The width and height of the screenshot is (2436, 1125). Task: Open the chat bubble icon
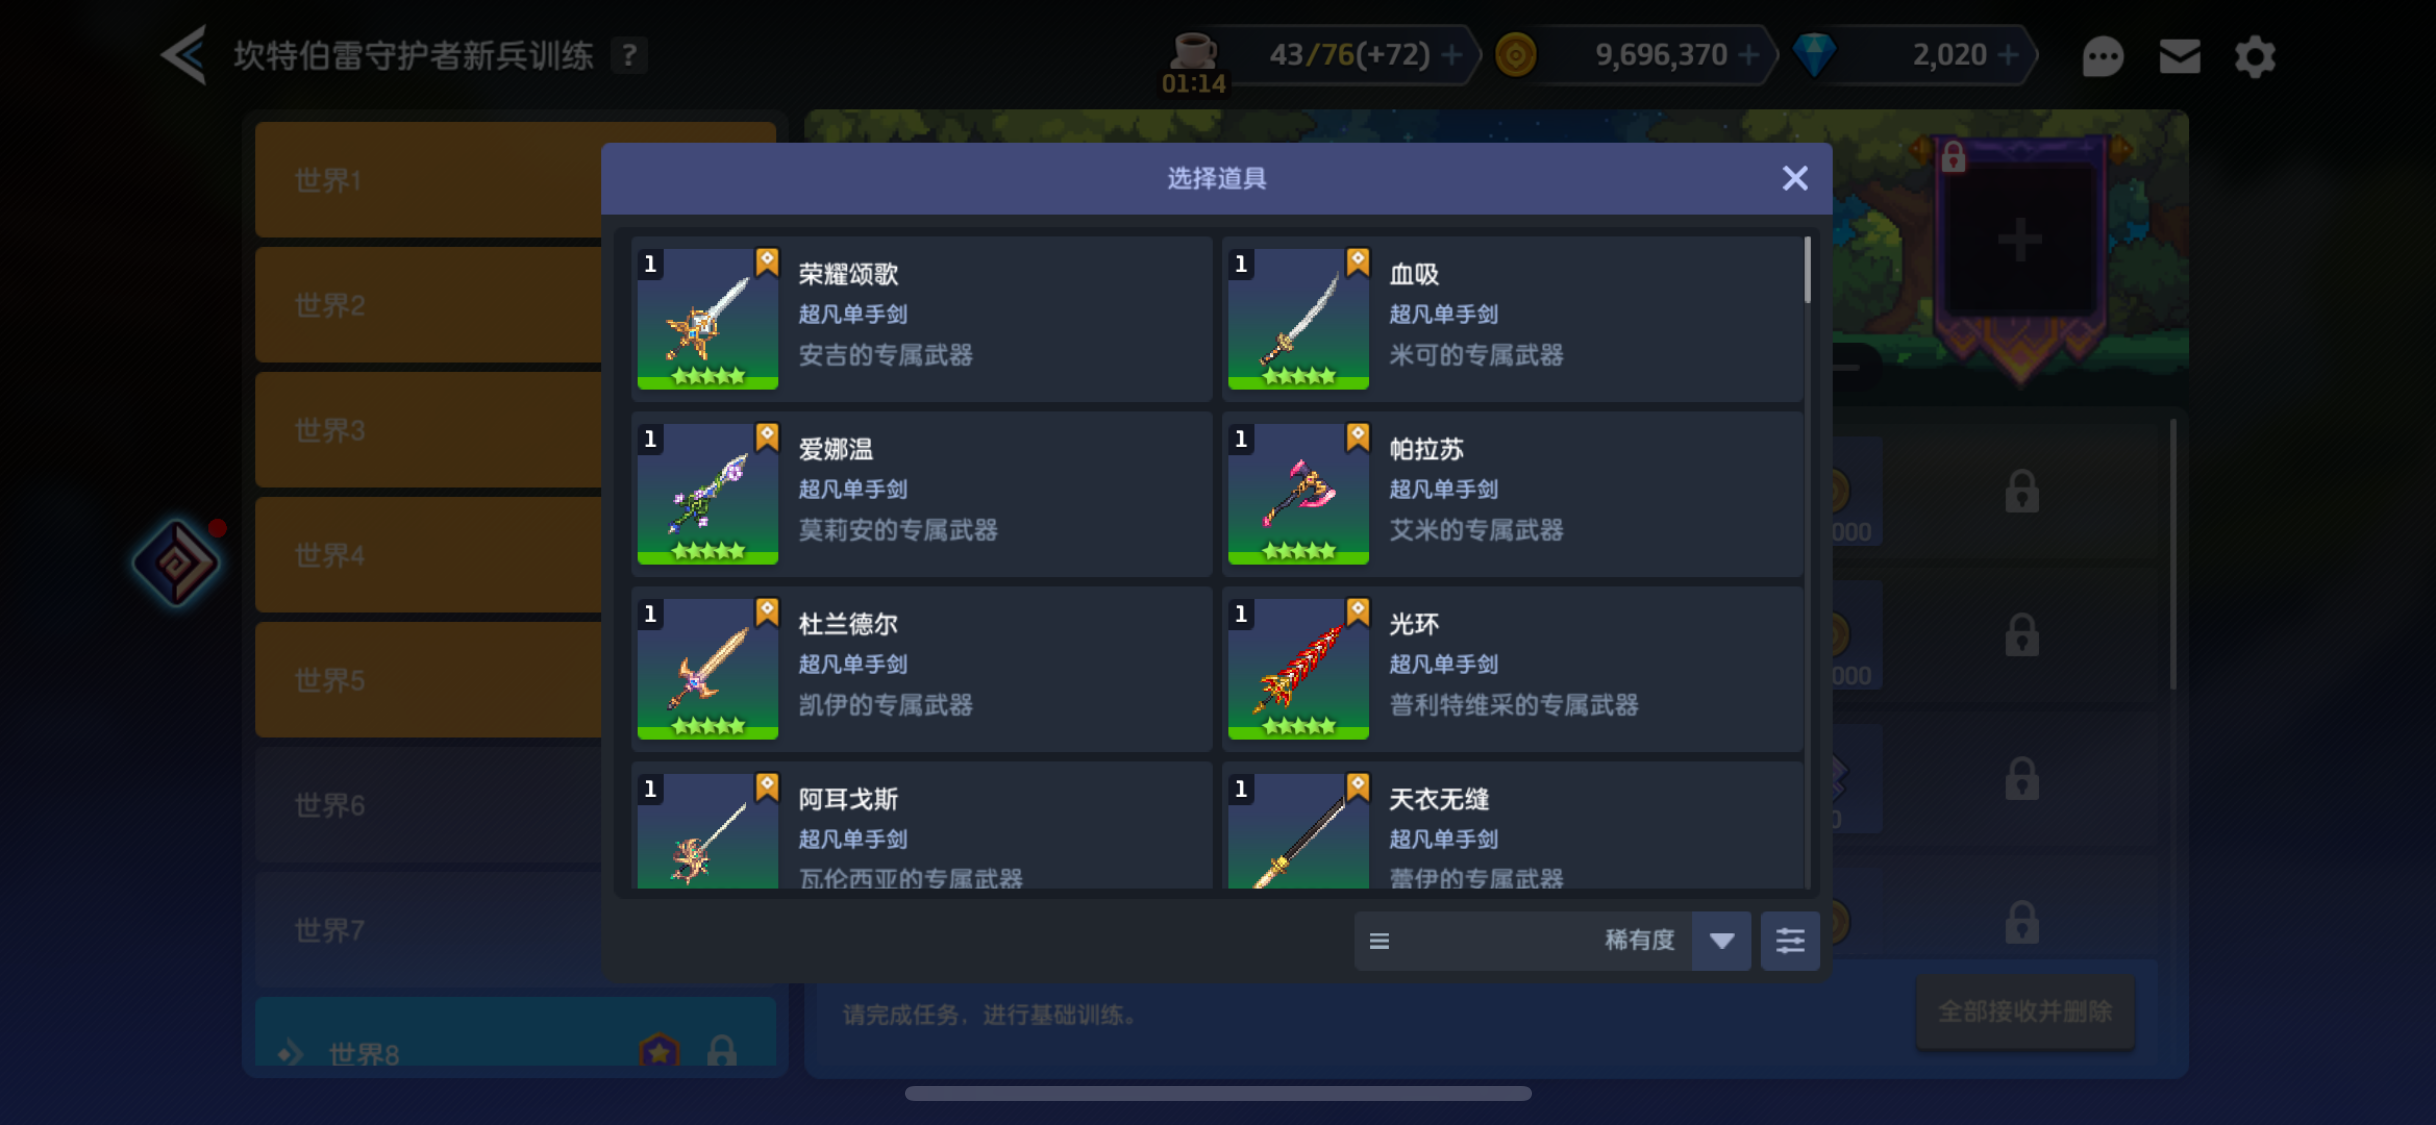tap(2102, 56)
